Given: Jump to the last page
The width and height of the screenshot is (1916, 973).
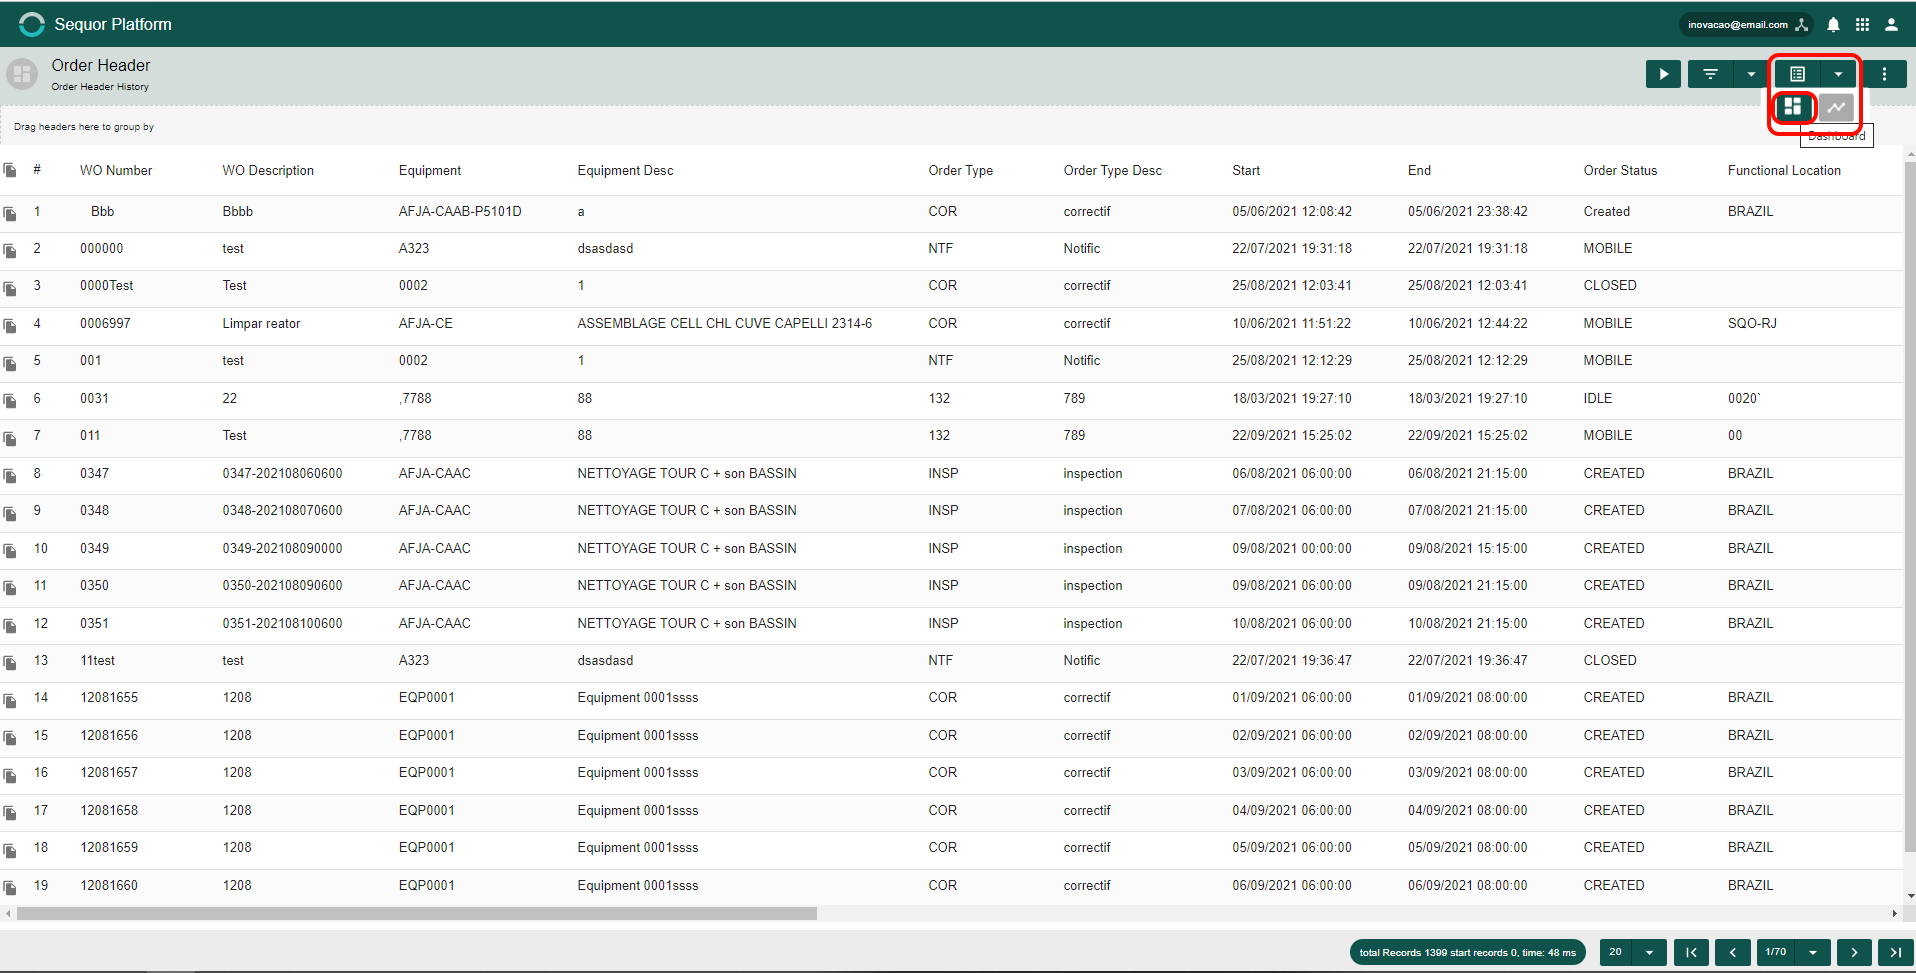Looking at the screenshot, I should 1896,953.
